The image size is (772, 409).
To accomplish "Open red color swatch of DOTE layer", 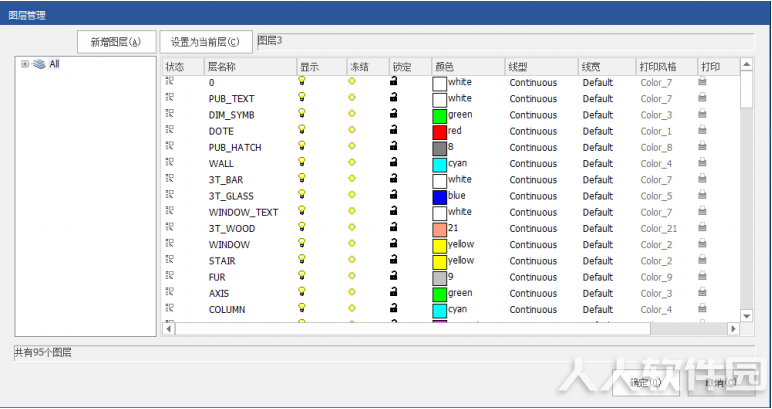I will point(440,133).
